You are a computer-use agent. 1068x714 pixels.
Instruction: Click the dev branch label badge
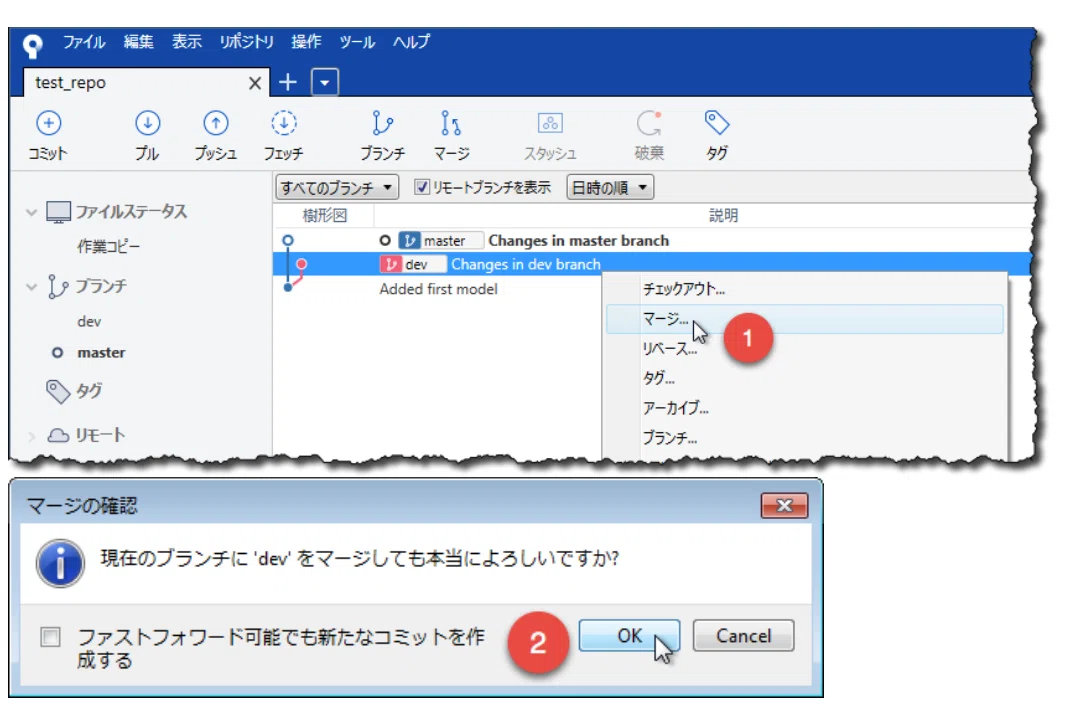(x=413, y=264)
